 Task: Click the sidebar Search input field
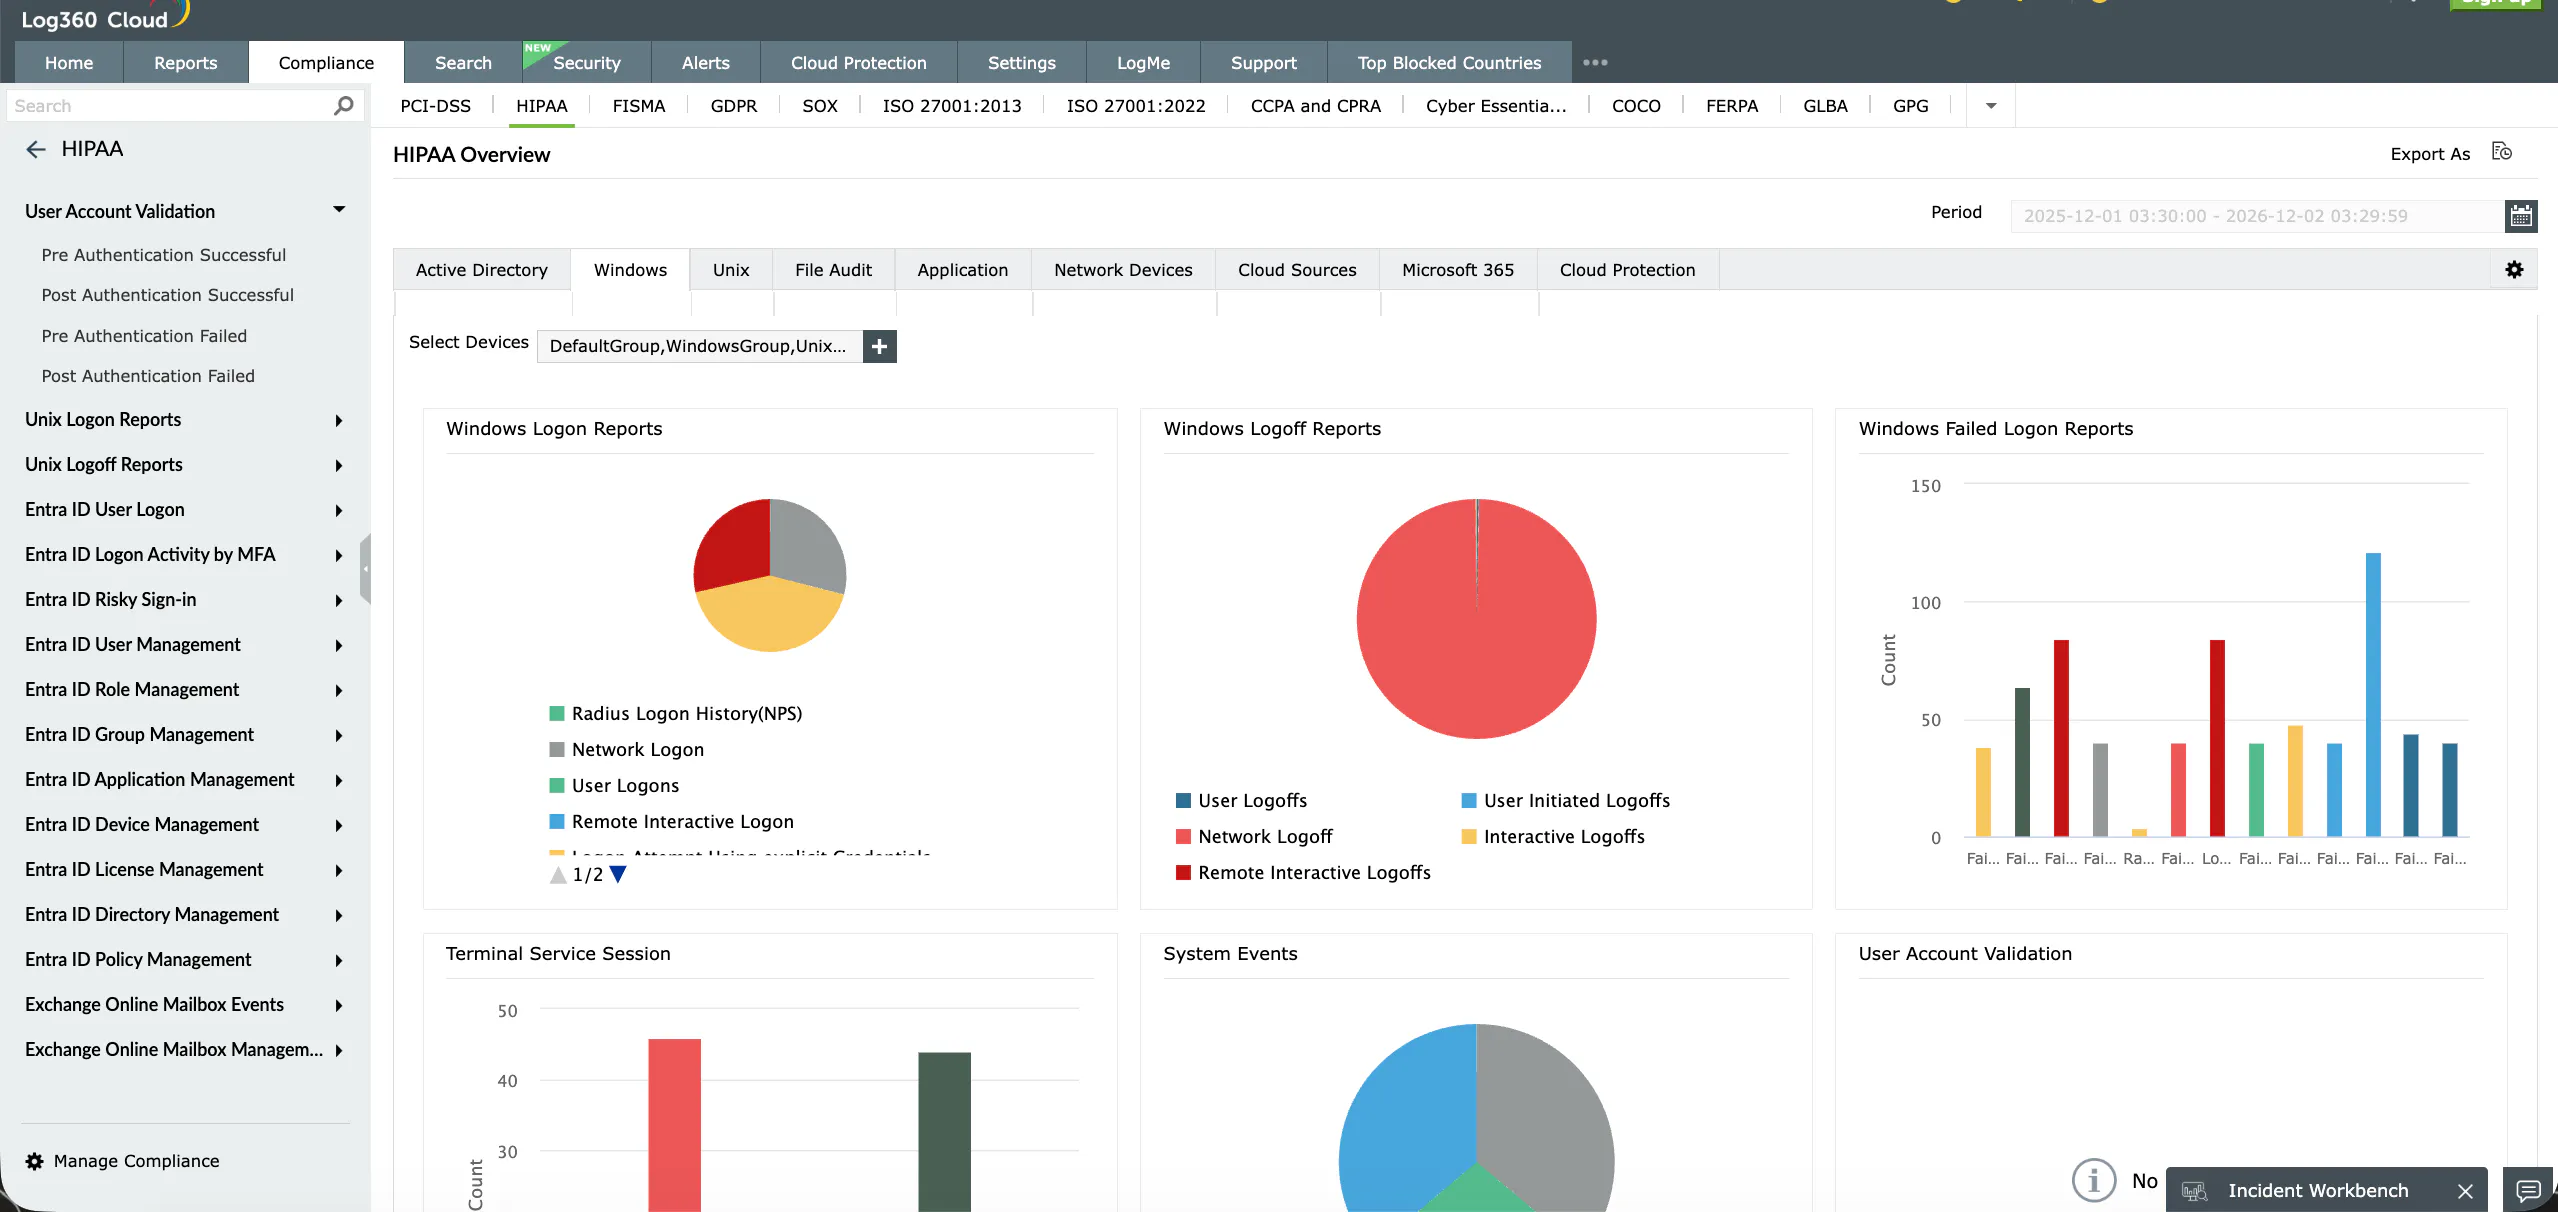(x=170, y=105)
